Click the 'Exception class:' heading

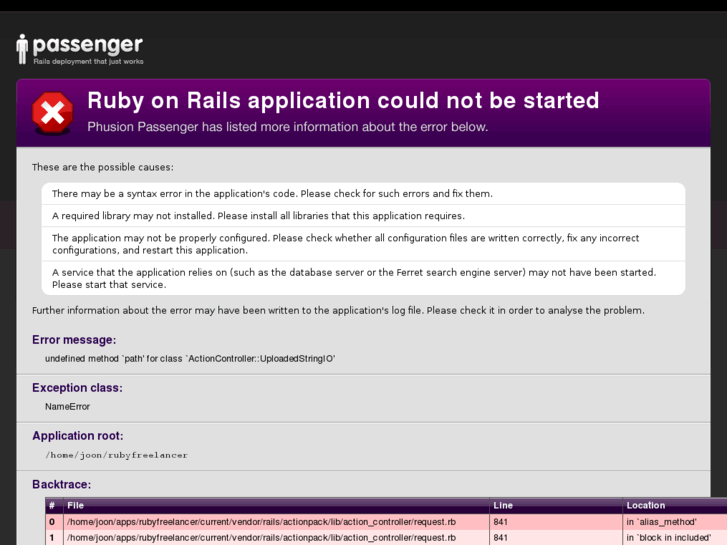tap(77, 388)
